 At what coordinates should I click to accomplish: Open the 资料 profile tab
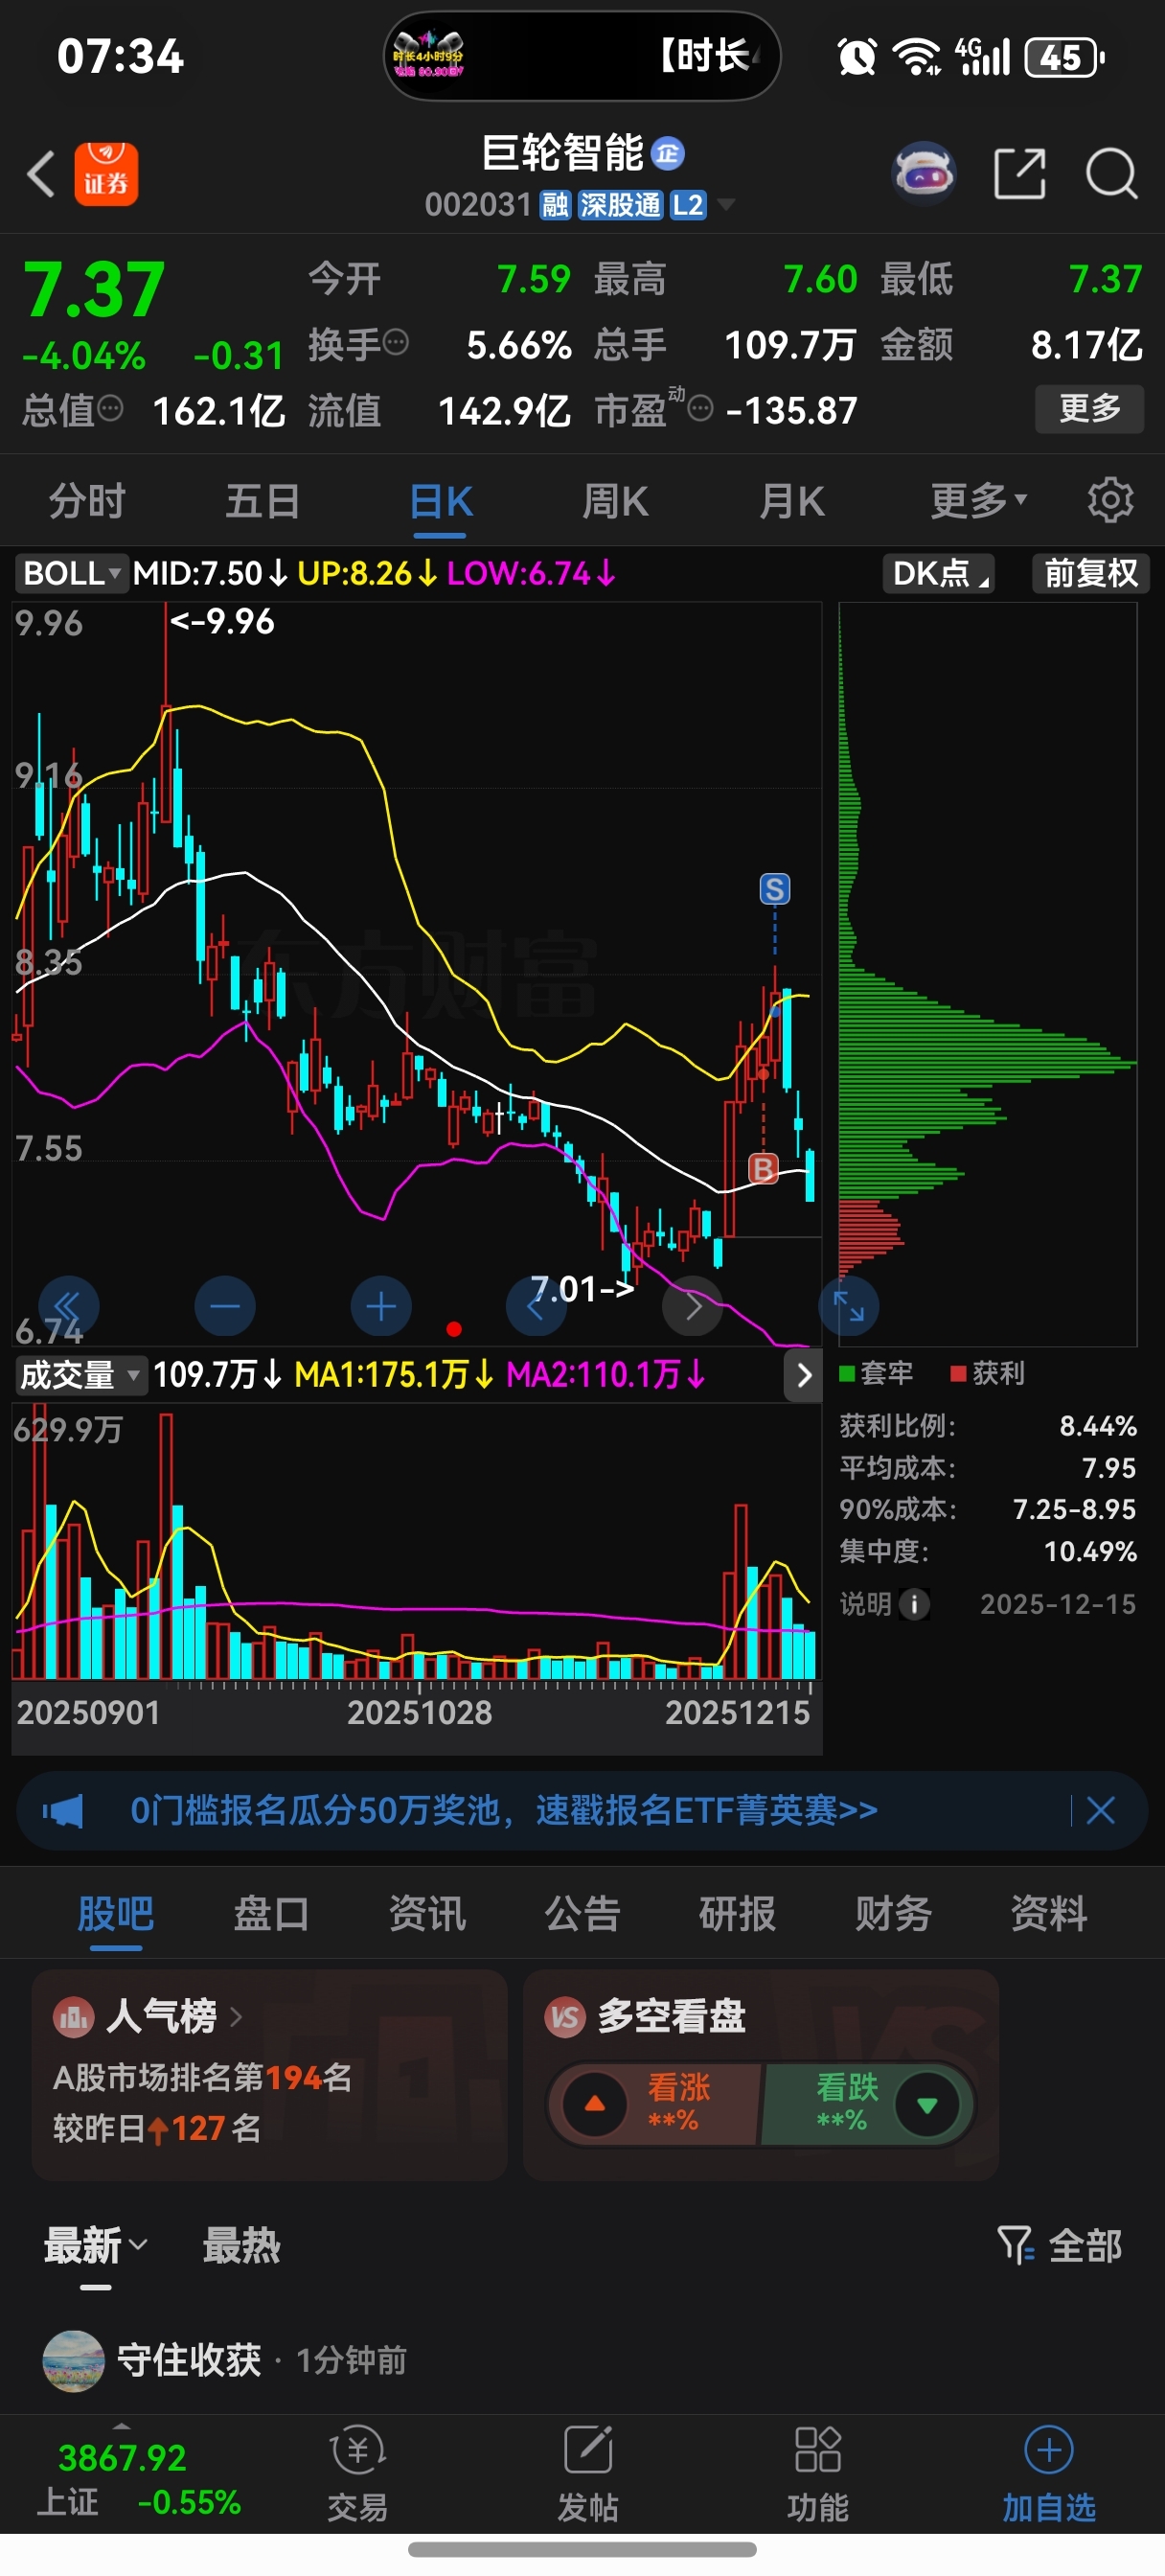click(x=1049, y=1913)
